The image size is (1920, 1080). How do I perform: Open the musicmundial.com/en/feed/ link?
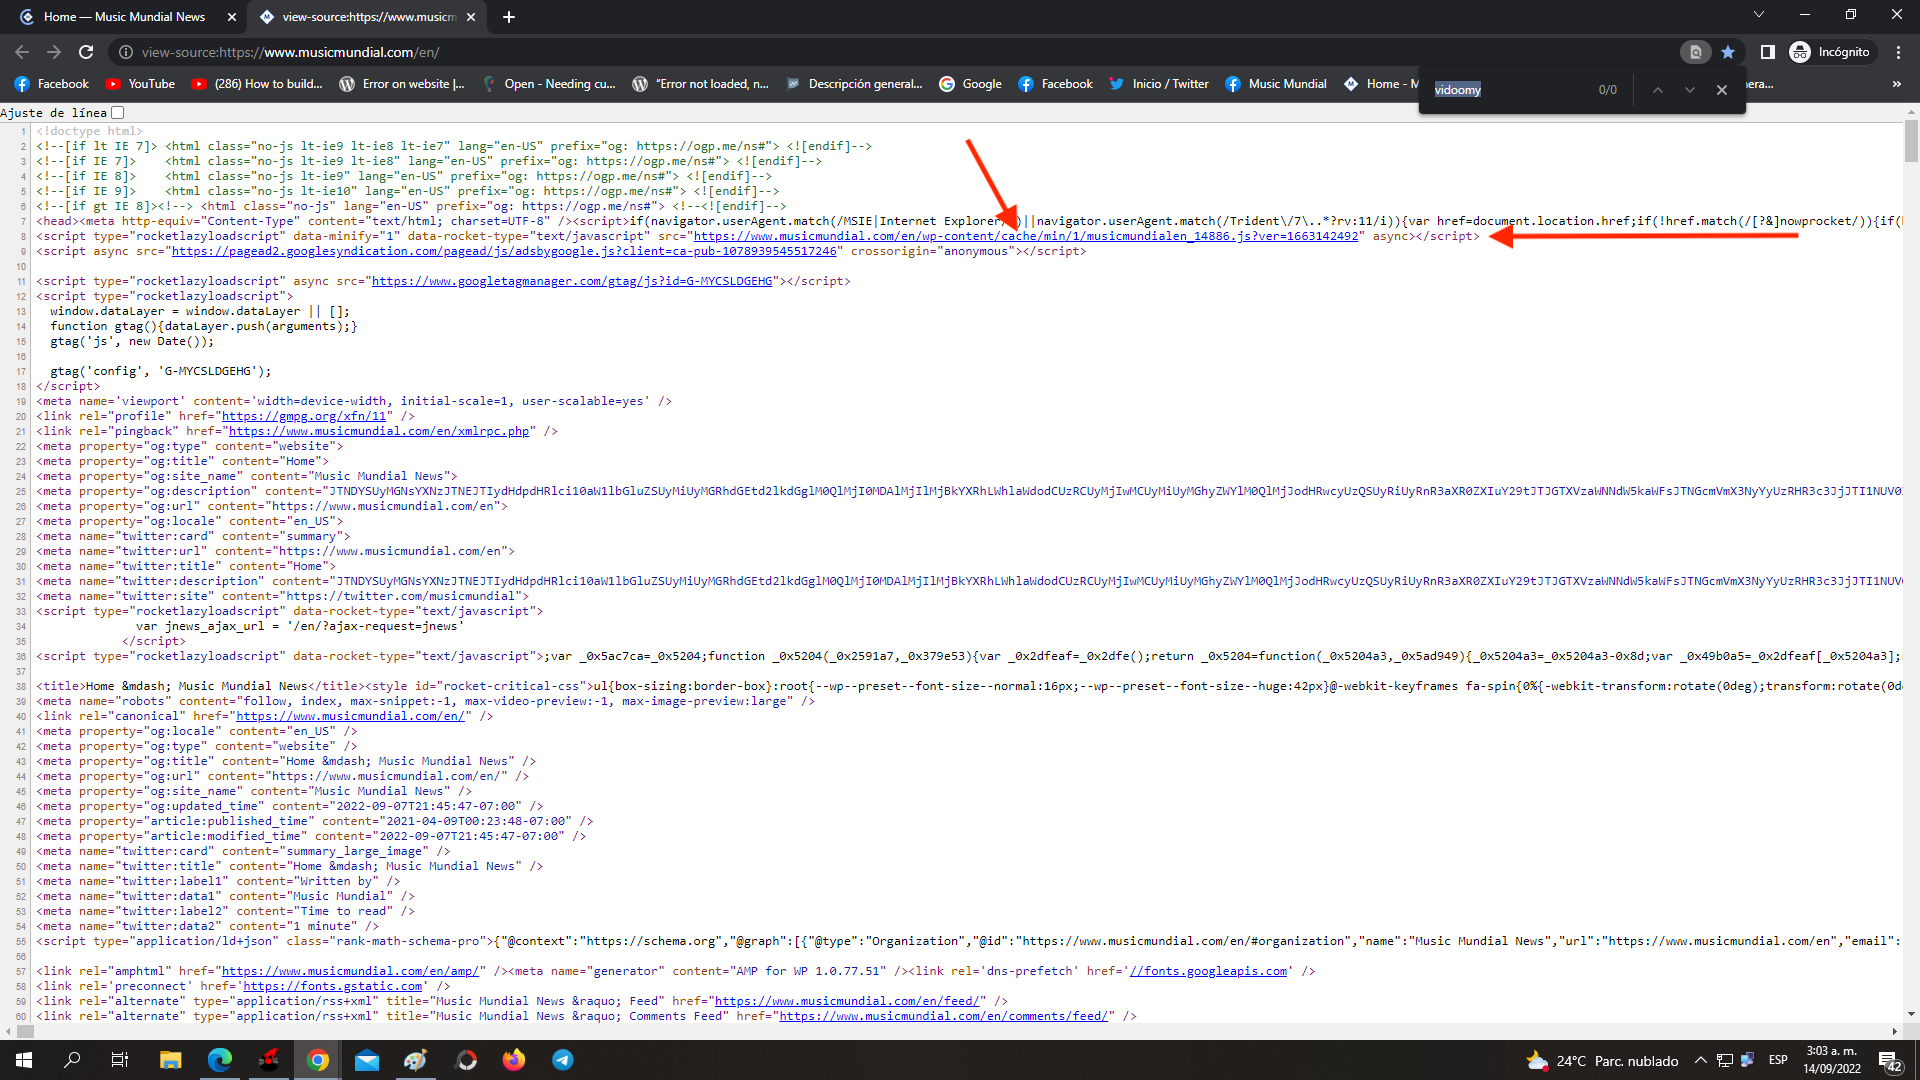pos(846,1001)
